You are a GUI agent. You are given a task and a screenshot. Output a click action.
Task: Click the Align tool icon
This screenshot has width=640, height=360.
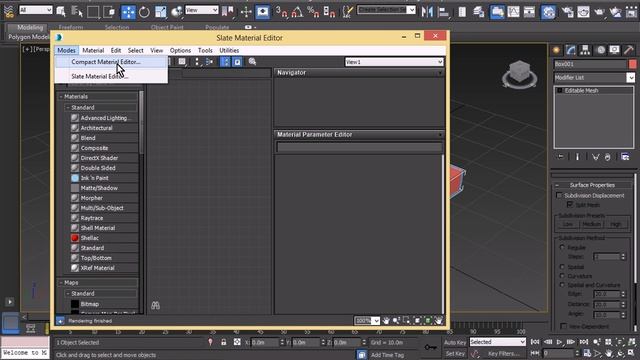point(443,12)
